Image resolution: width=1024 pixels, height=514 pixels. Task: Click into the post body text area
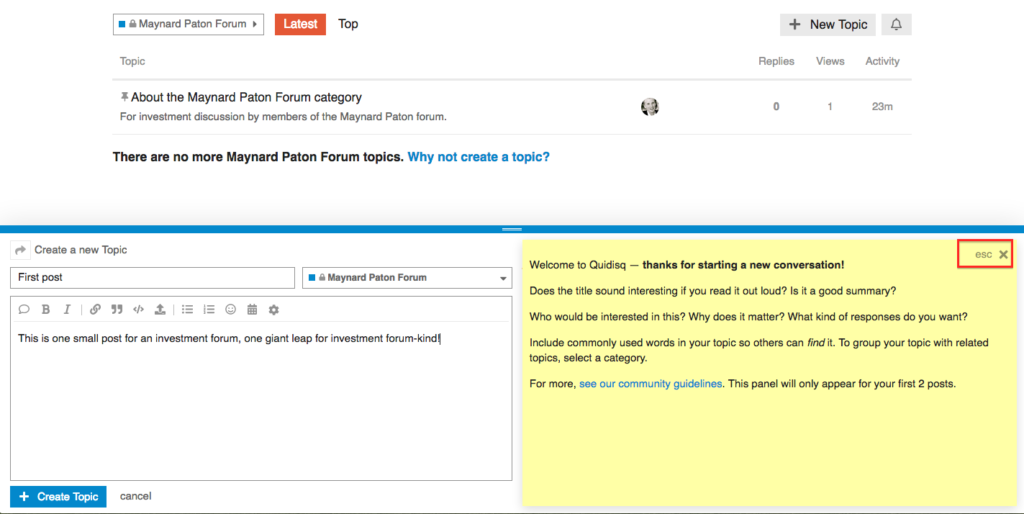[x=261, y=402]
